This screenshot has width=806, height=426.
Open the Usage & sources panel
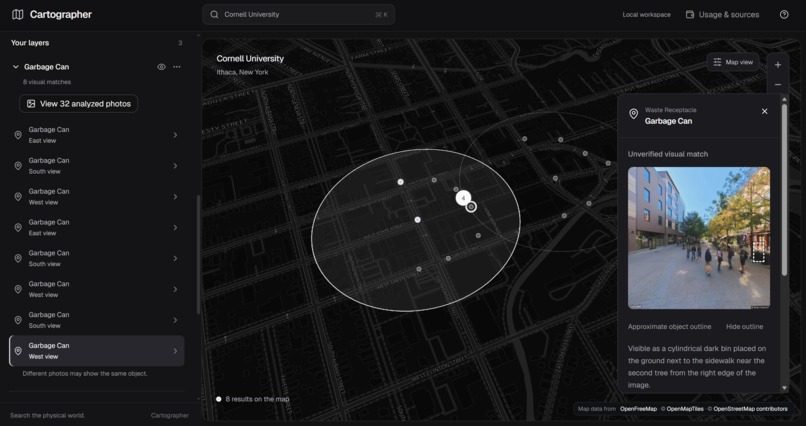(722, 14)
